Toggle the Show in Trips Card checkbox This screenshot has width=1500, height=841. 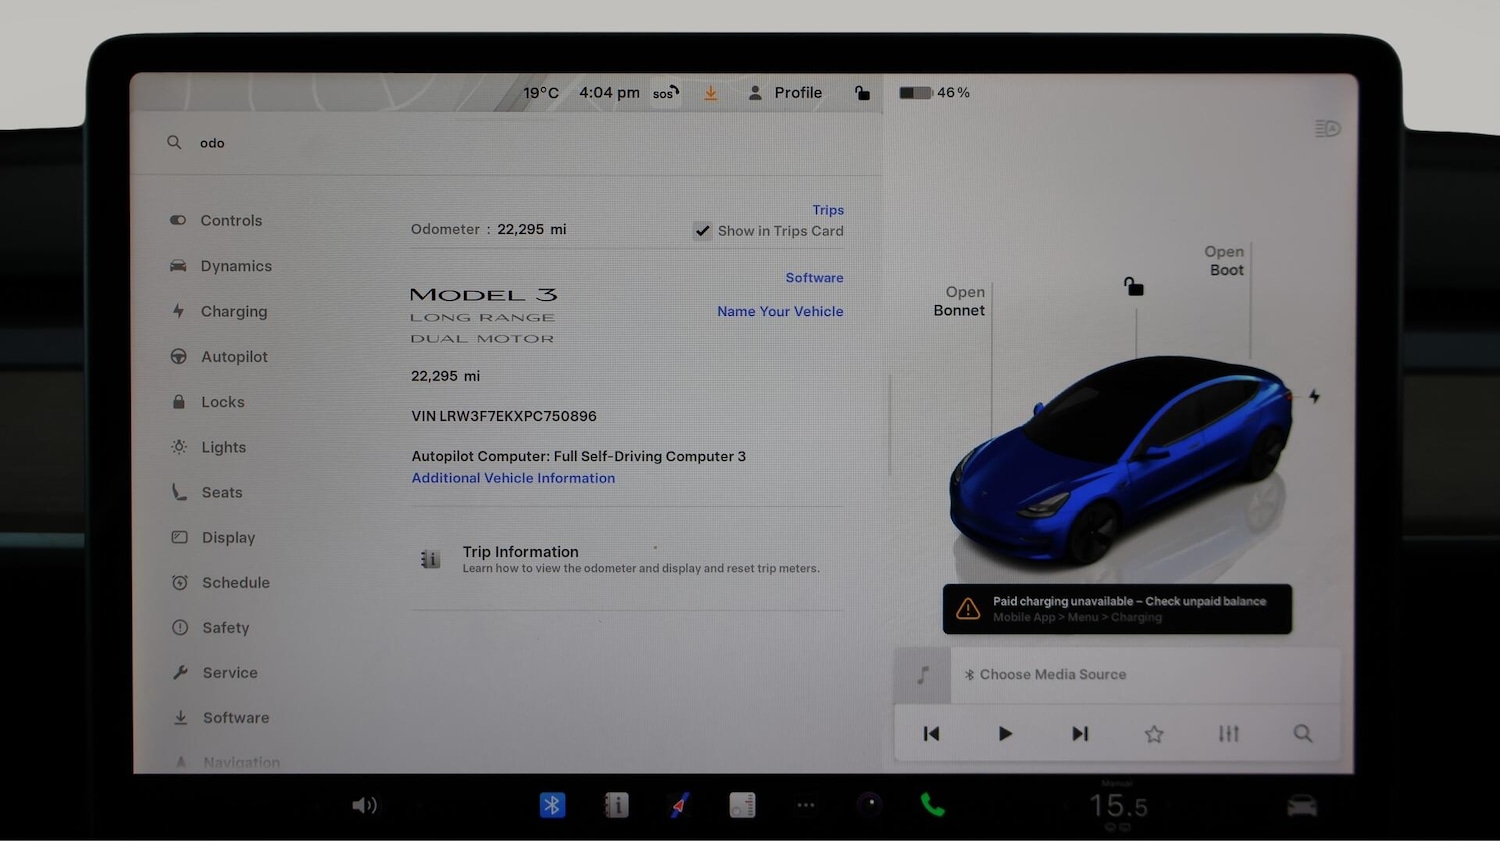(x=703, y=231)
